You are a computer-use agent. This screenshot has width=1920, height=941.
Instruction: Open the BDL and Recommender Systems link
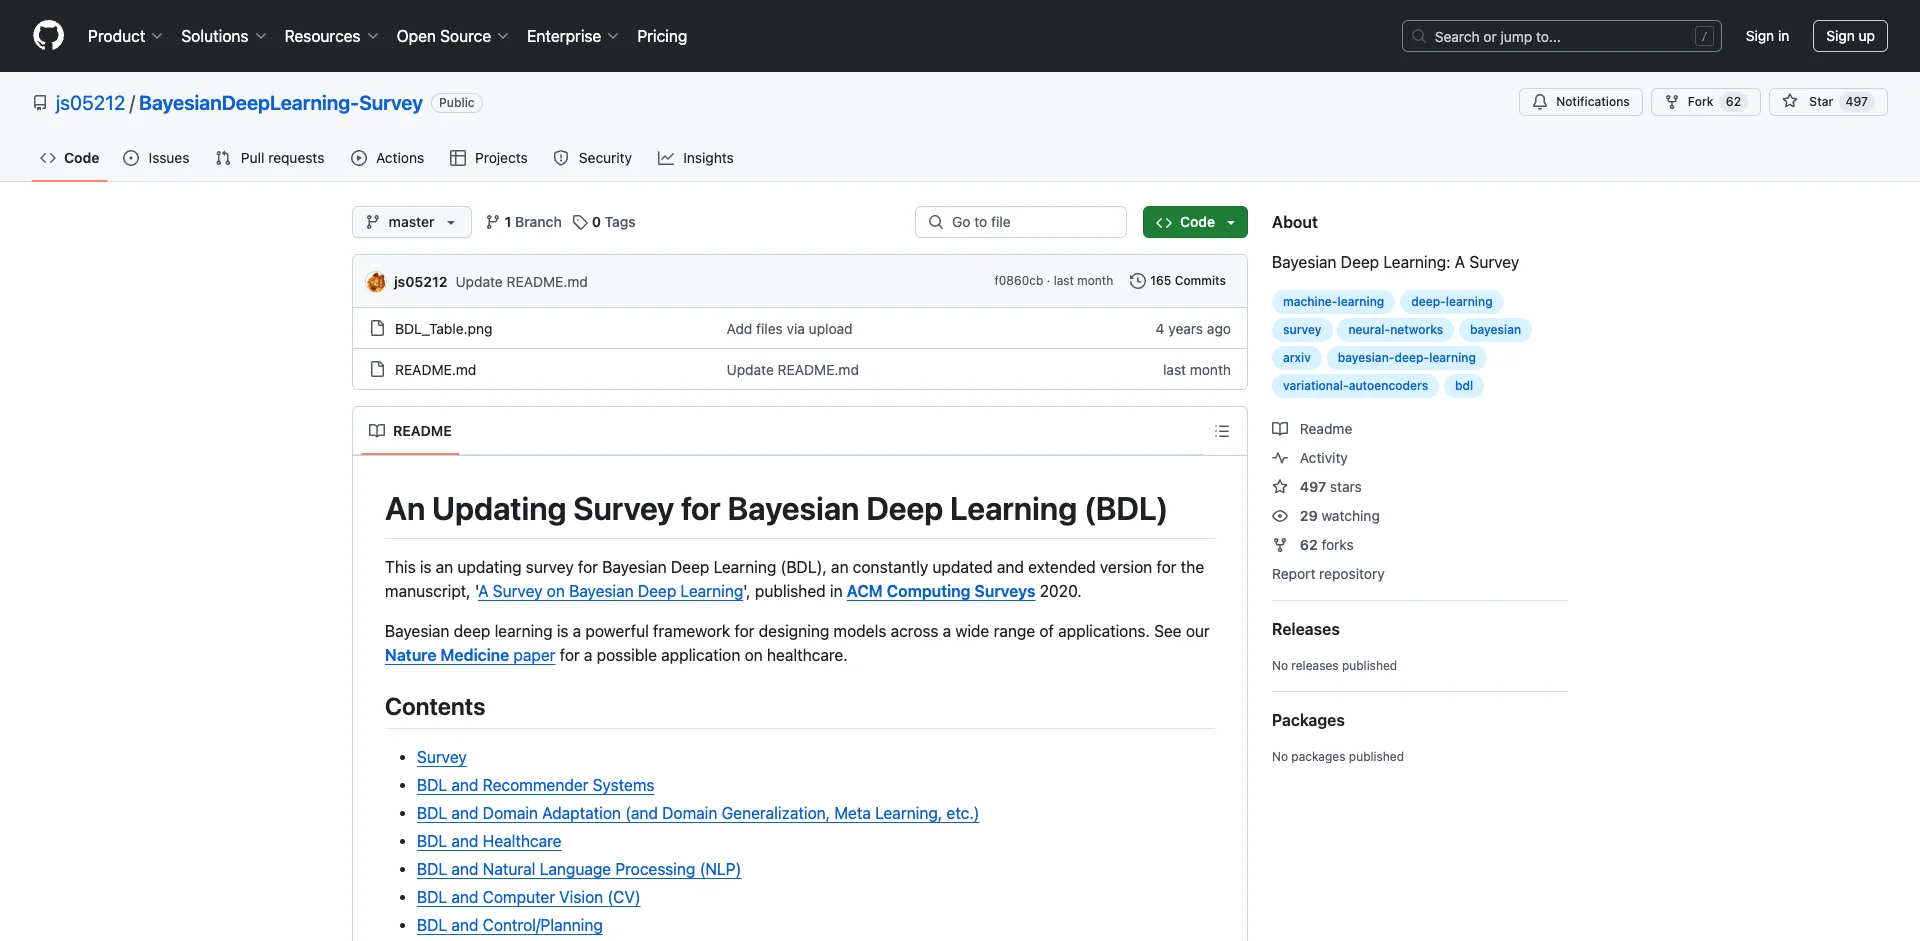pos(535,786)
